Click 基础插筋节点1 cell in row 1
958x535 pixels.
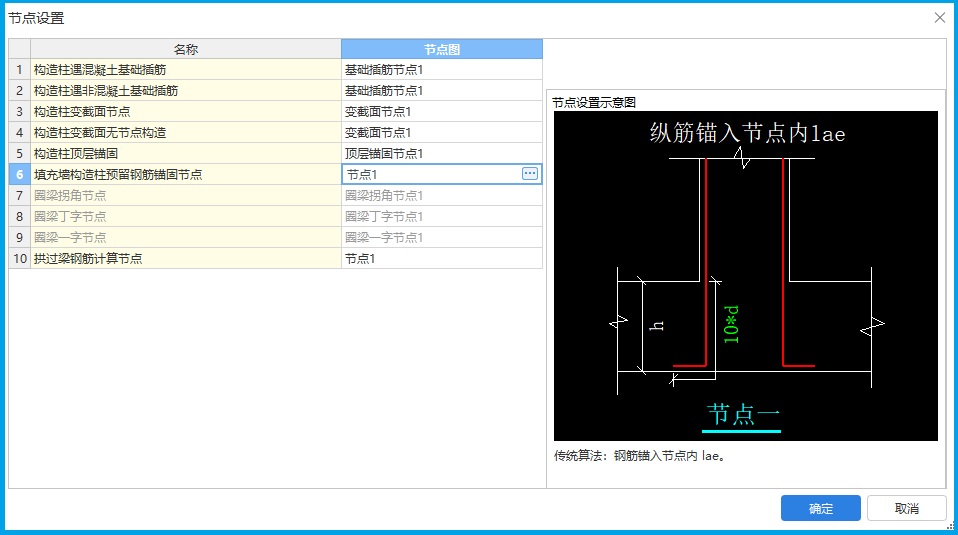click(x=442, y=70)
